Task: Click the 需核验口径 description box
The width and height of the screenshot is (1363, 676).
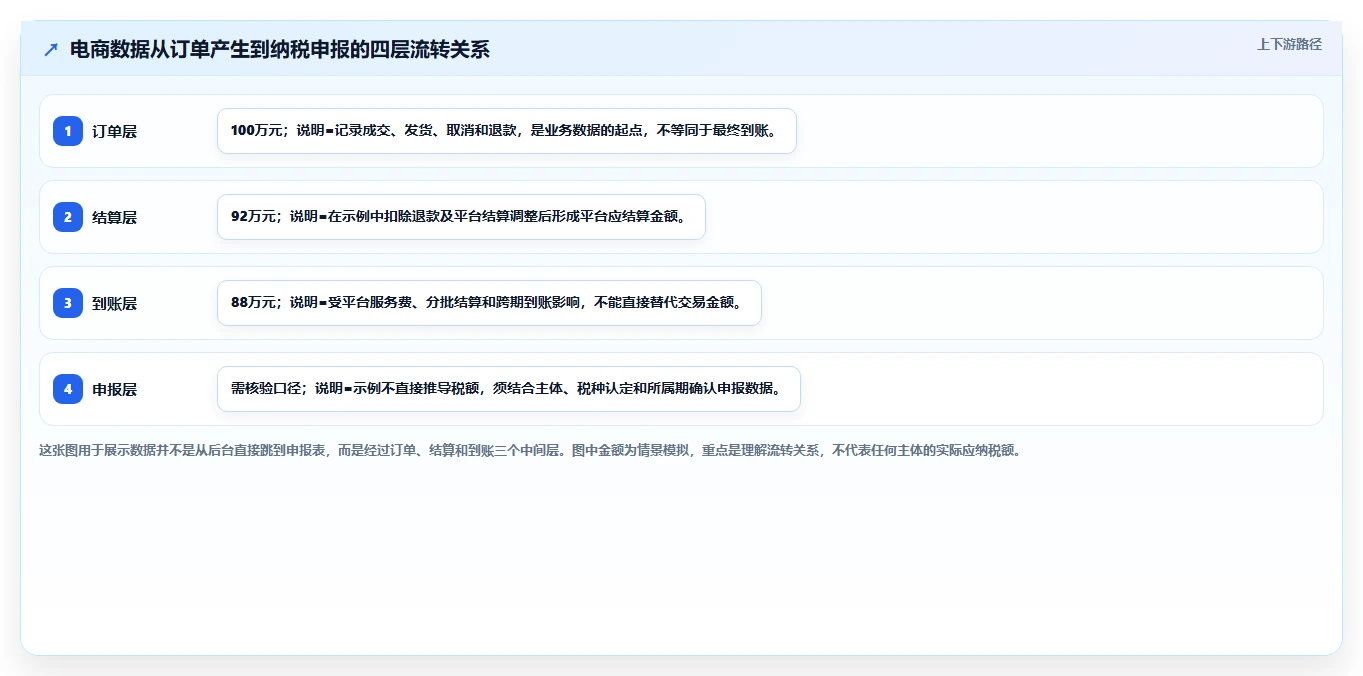Action: pos(509,389)
